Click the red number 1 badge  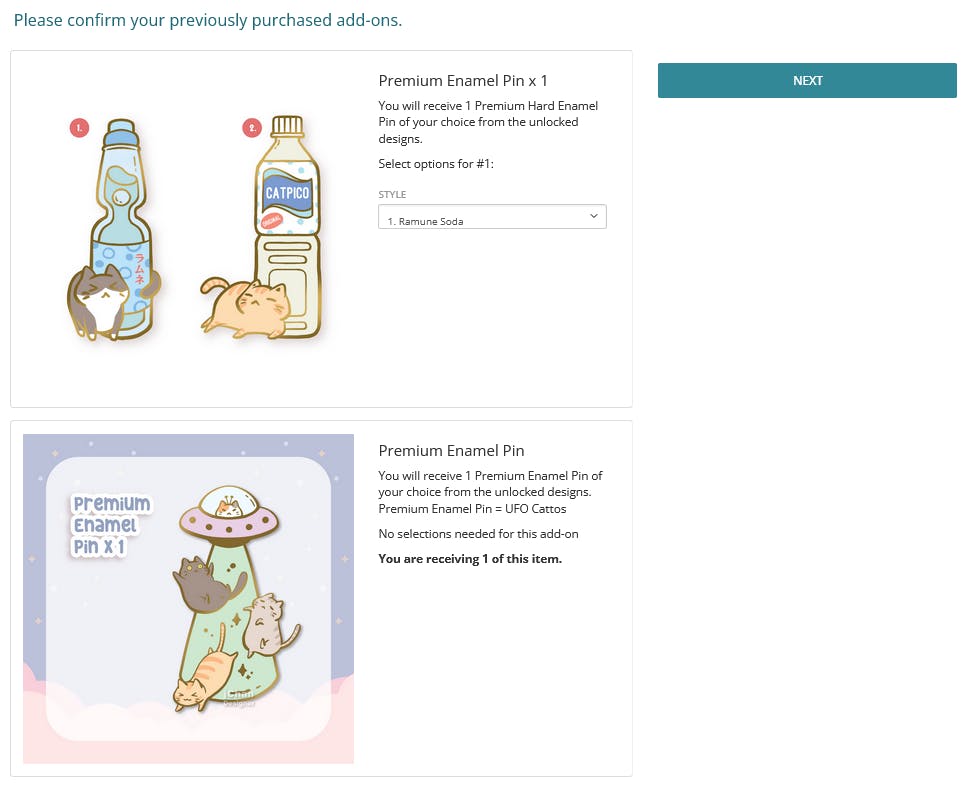79,128
